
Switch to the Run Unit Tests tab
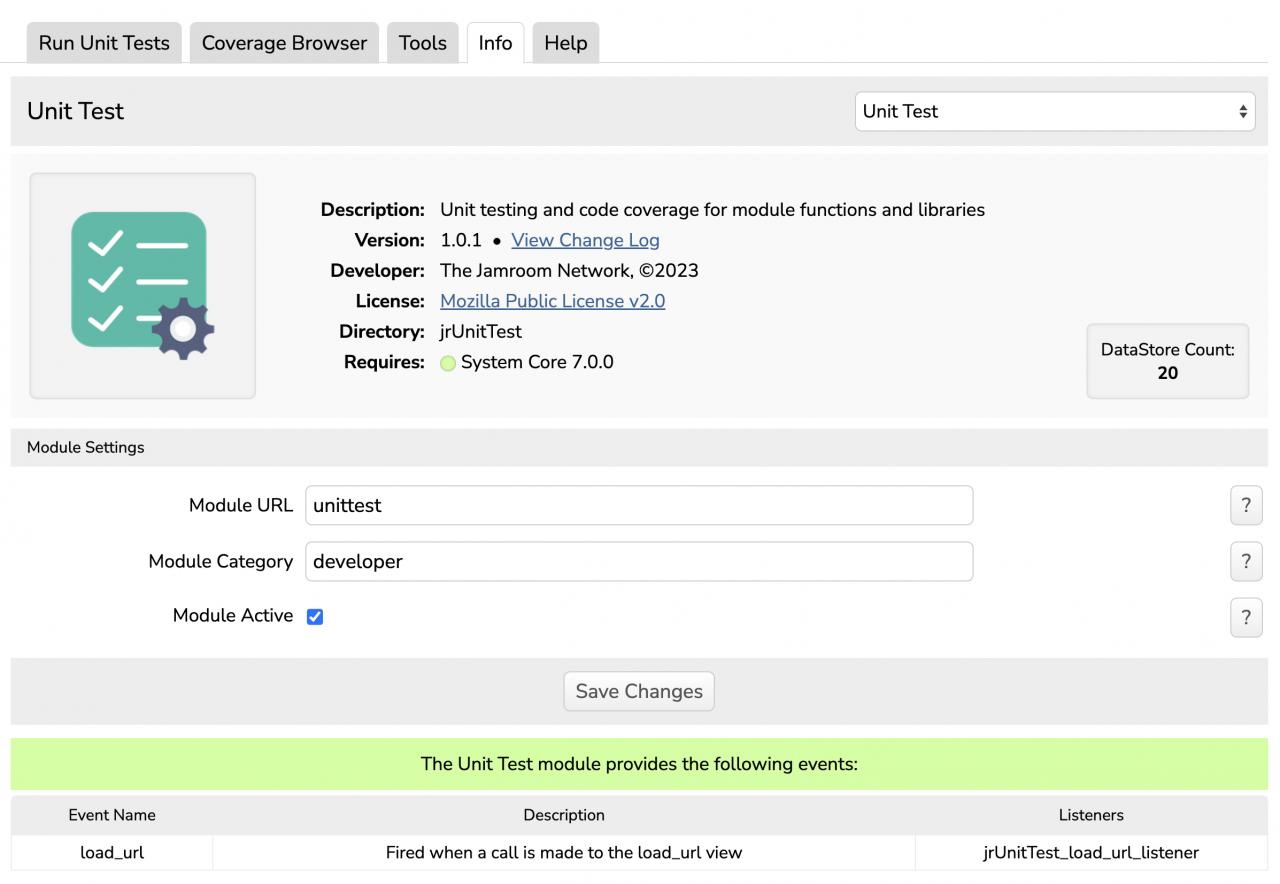click(x=104, y=43)
